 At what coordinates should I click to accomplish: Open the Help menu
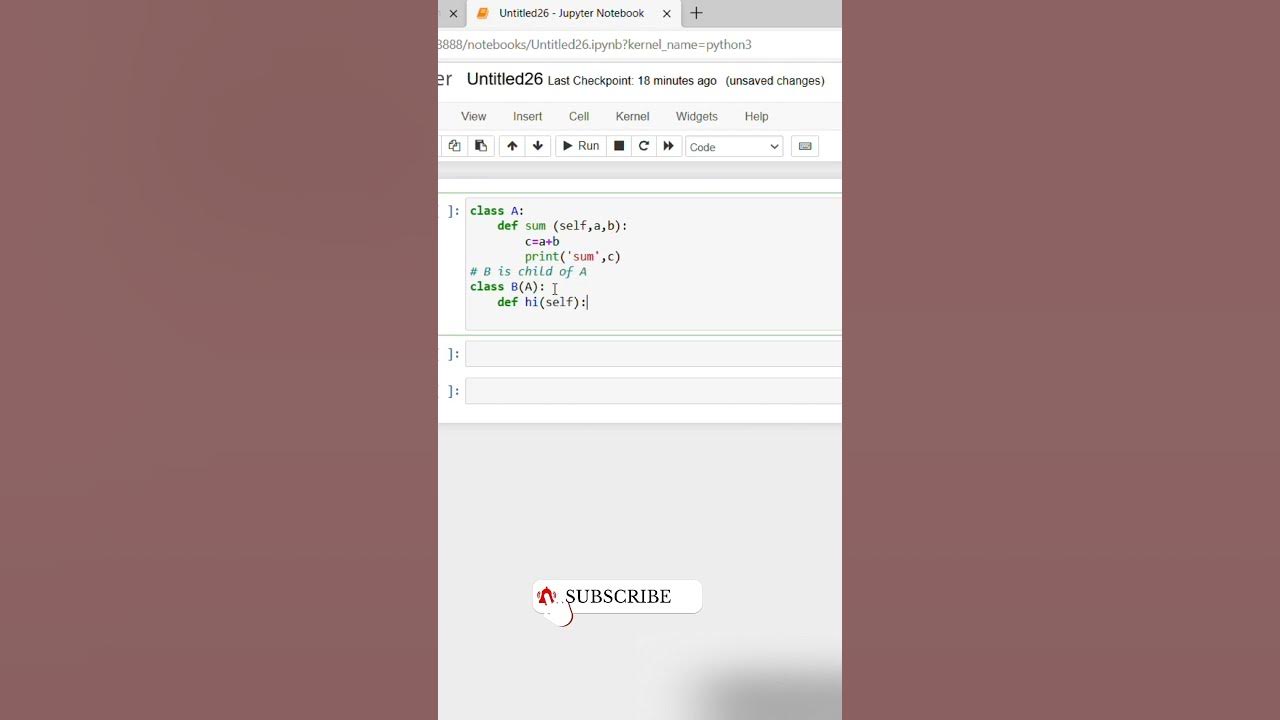756,116
